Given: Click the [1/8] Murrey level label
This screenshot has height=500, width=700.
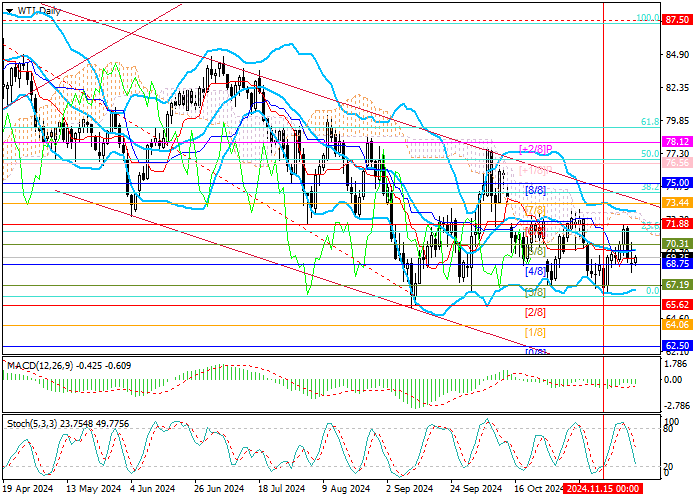Looking at the screenshot, I should point(535,333).
